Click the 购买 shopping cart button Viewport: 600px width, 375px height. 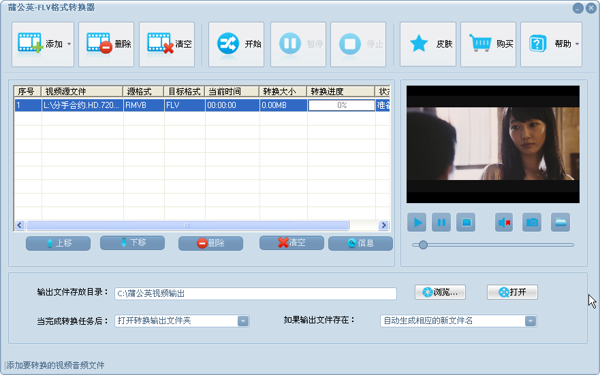488,44
